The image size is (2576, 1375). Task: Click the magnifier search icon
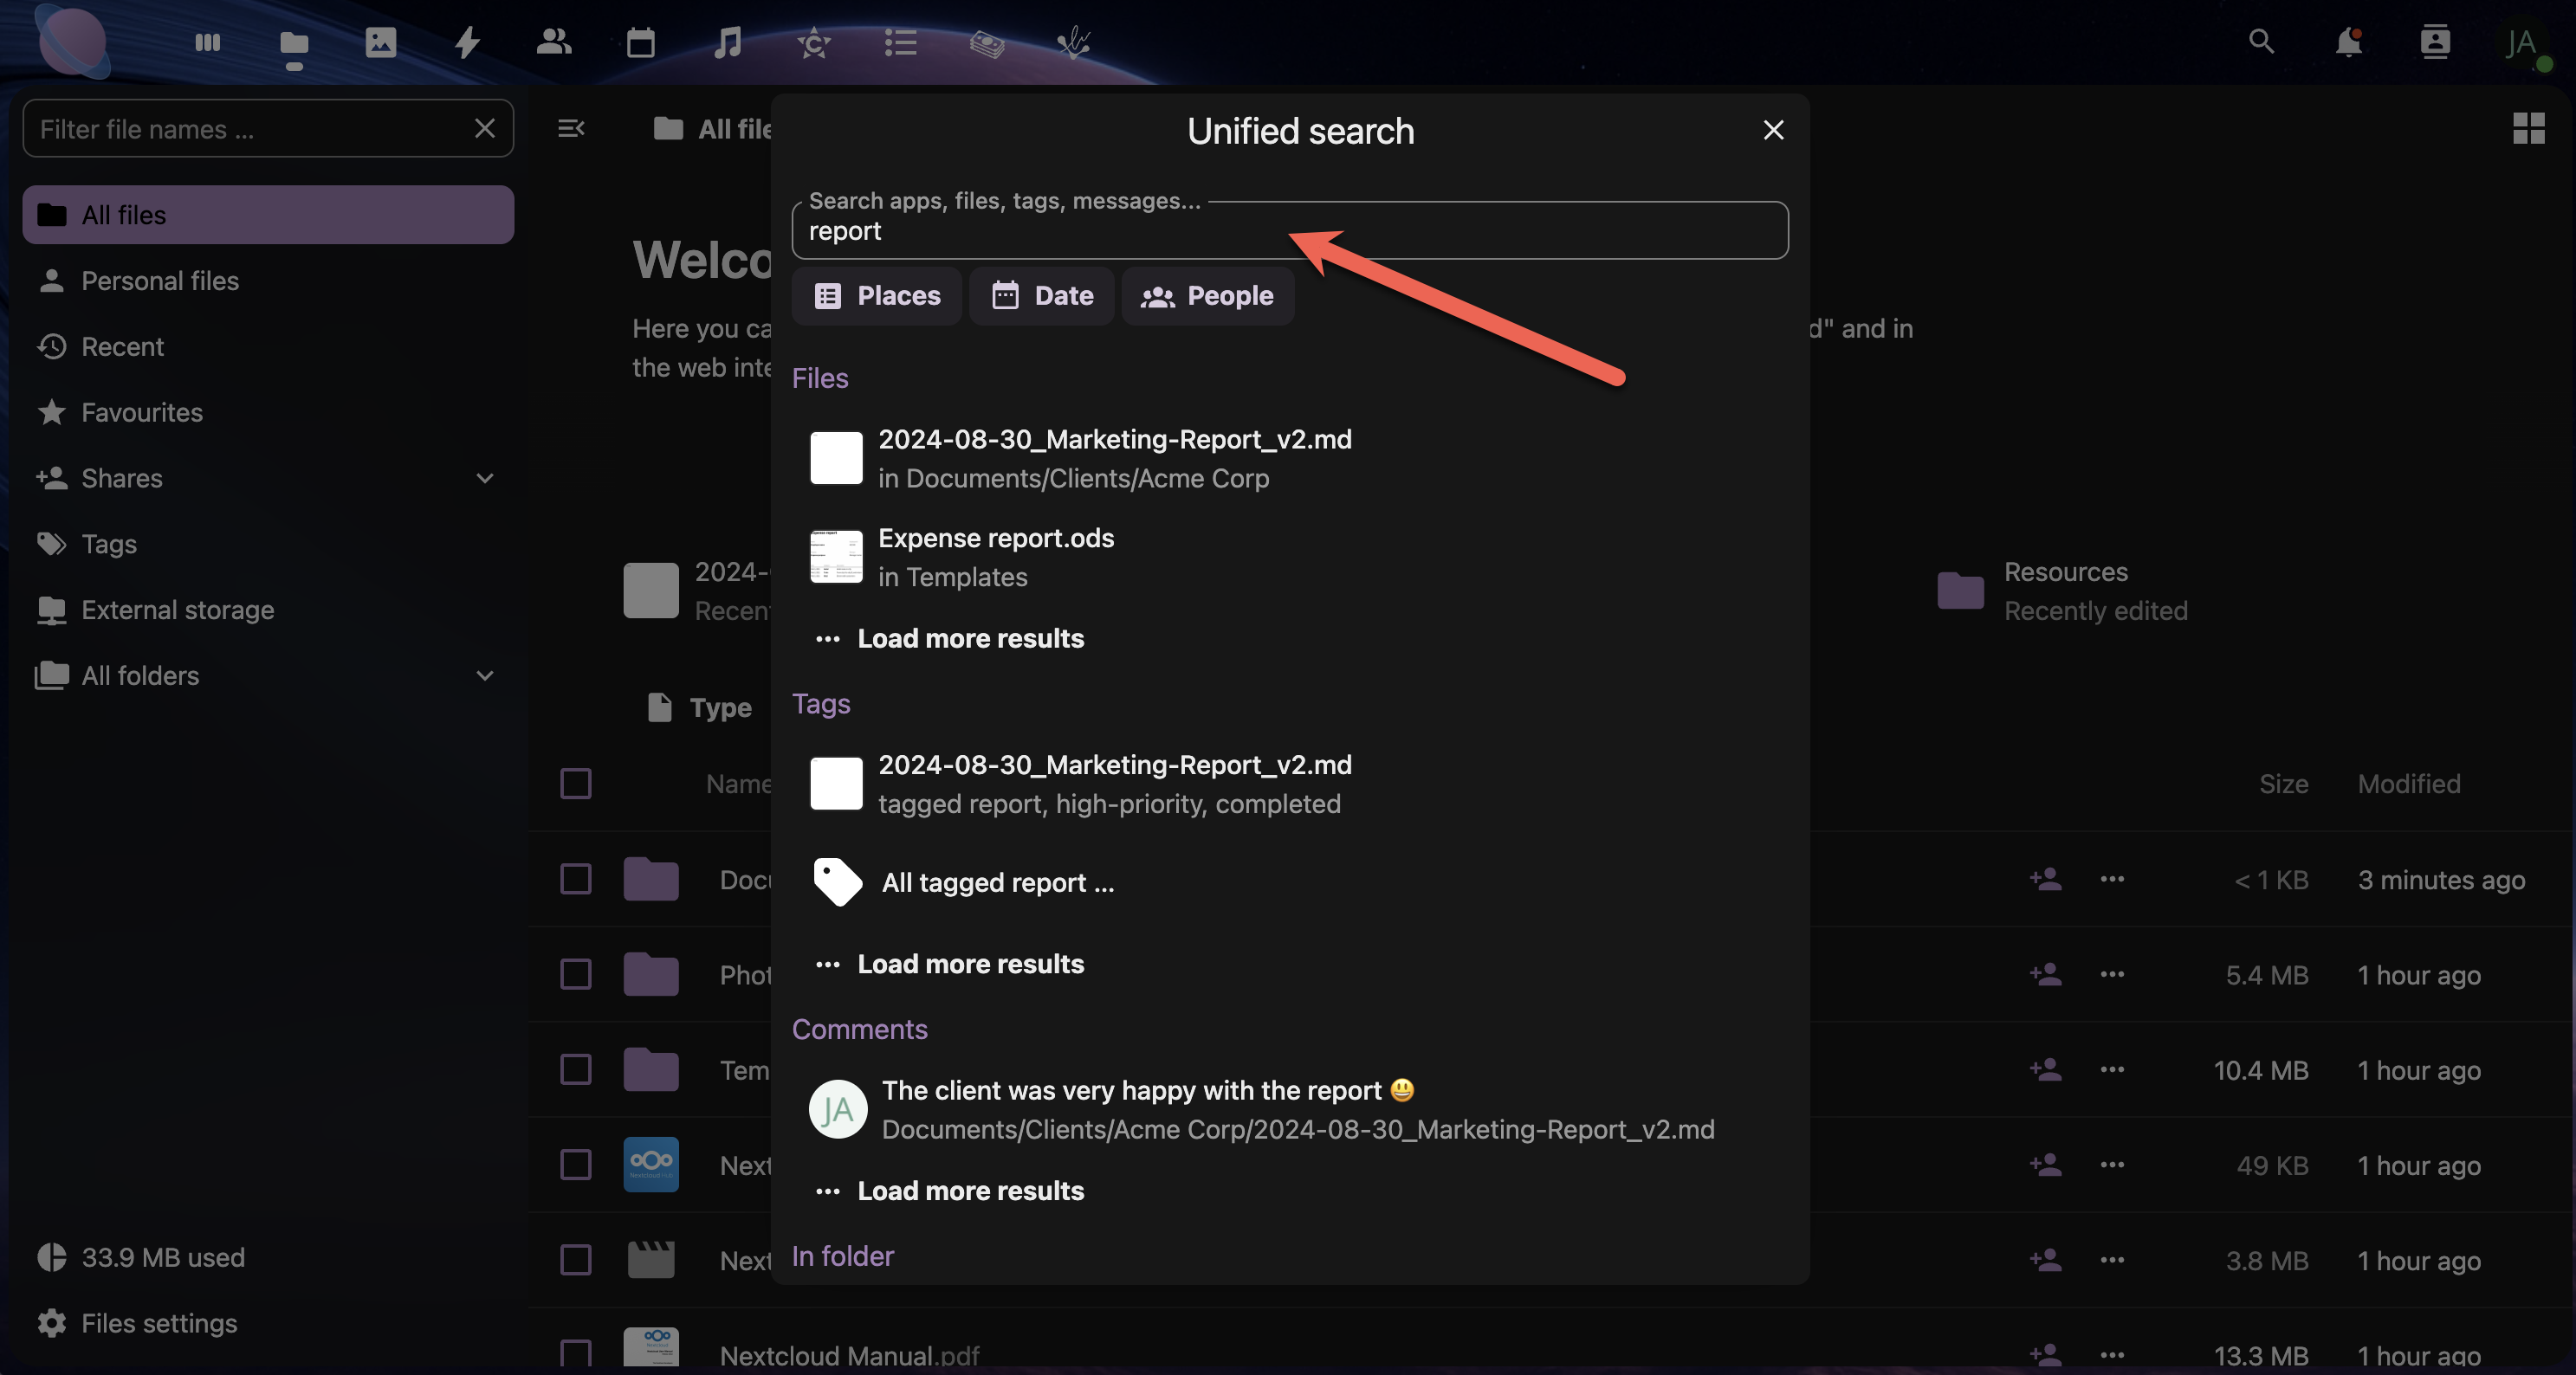(2261, 42)
